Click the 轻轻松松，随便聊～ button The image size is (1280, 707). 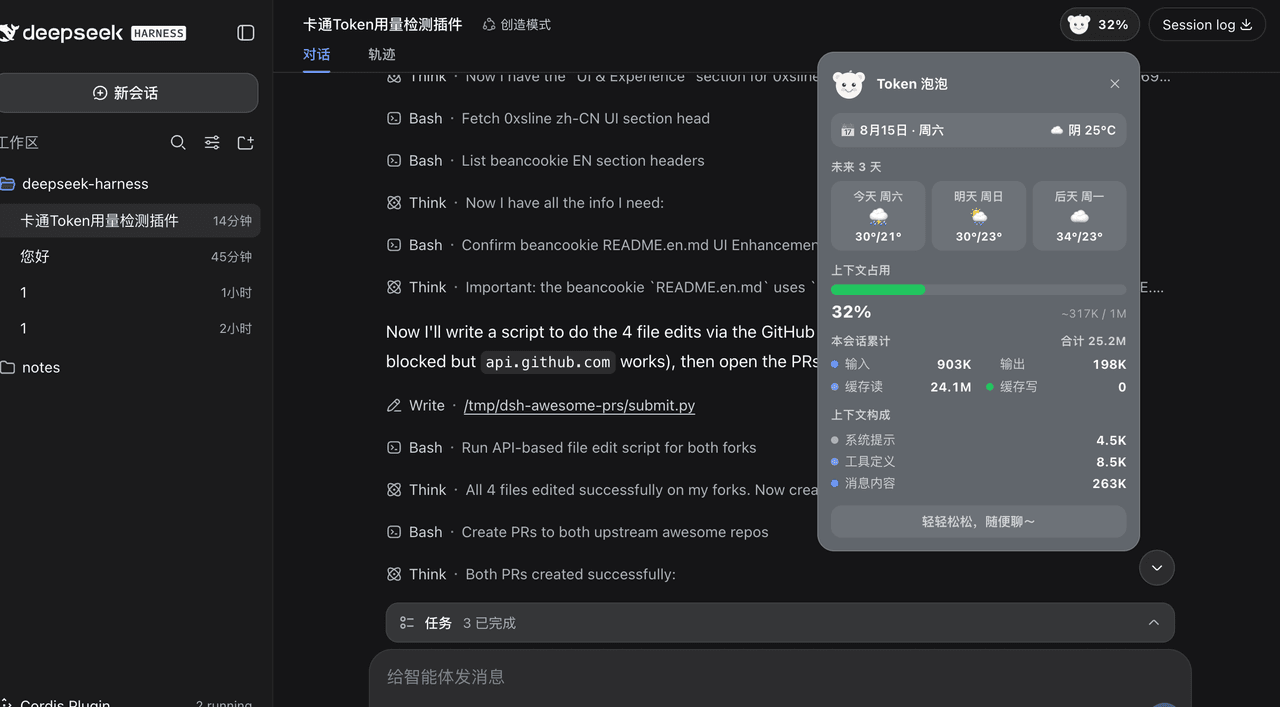pos(978,521)
